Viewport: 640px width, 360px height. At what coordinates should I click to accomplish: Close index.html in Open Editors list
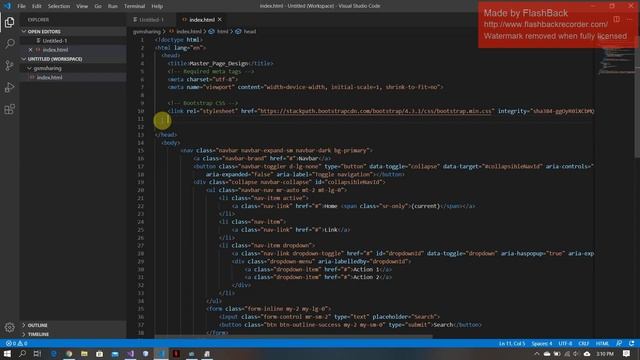(x=30, y=50)
